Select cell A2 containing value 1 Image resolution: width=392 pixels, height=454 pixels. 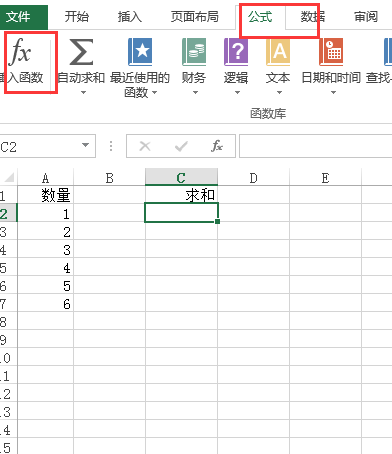click(x=45, y=213)
